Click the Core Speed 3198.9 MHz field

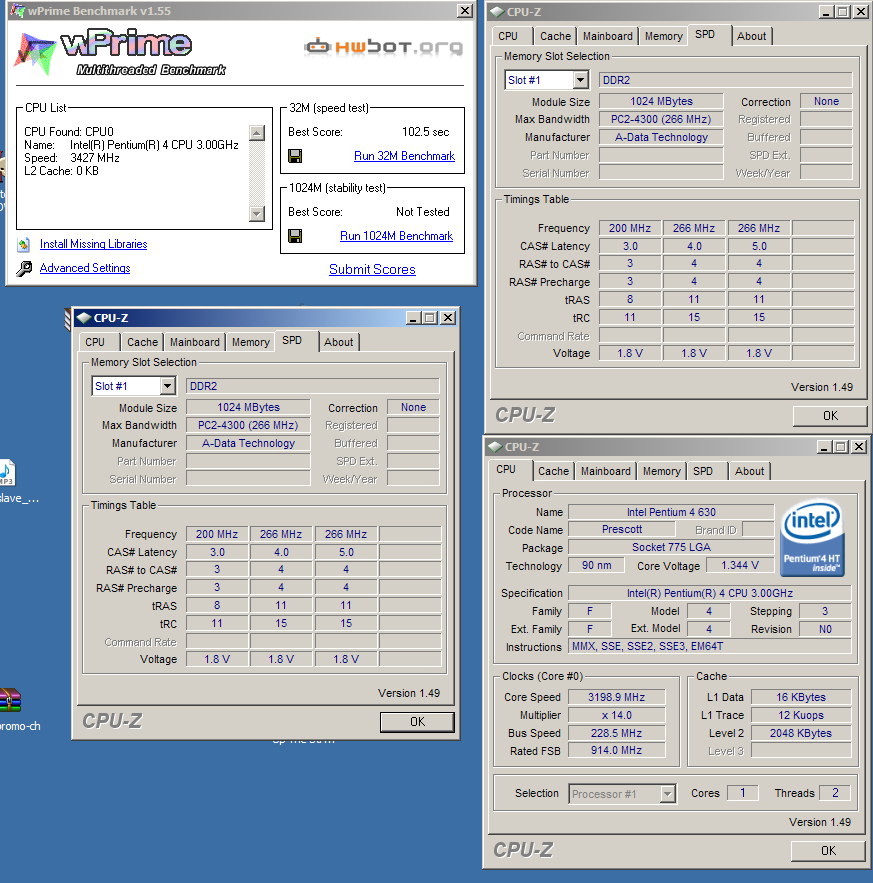[617, 697]
